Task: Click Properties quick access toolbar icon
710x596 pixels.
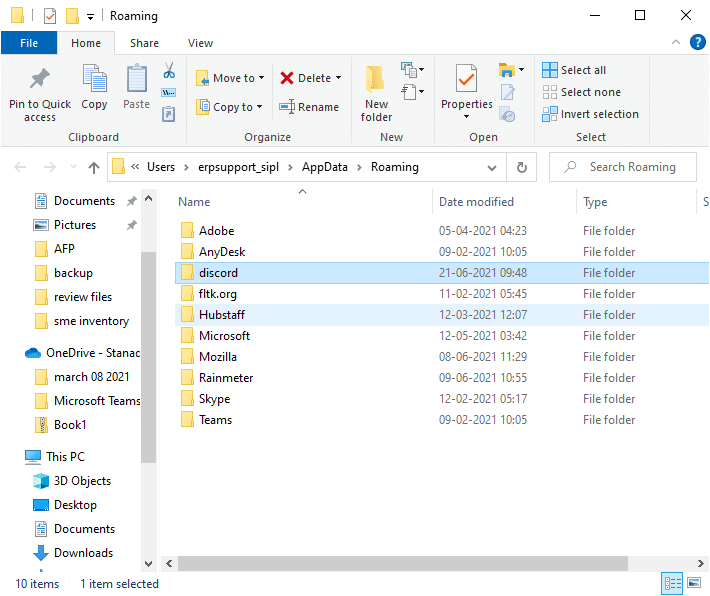Action: [x=49, y=16]
